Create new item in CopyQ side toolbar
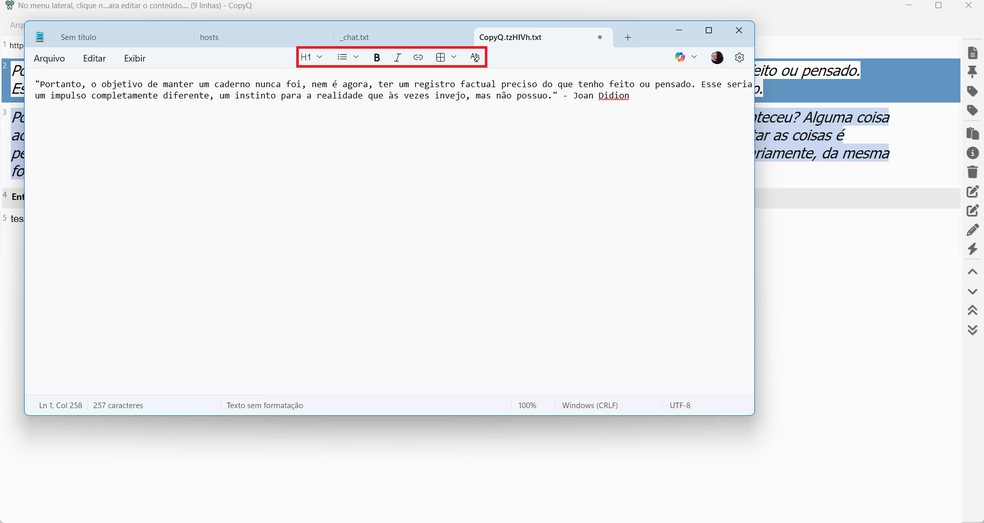 [972, 52]
